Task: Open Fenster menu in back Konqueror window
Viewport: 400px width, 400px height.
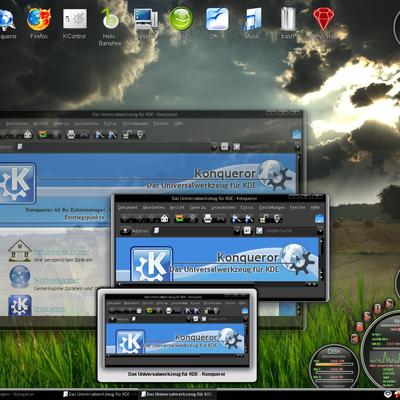Action: point(161,124)
